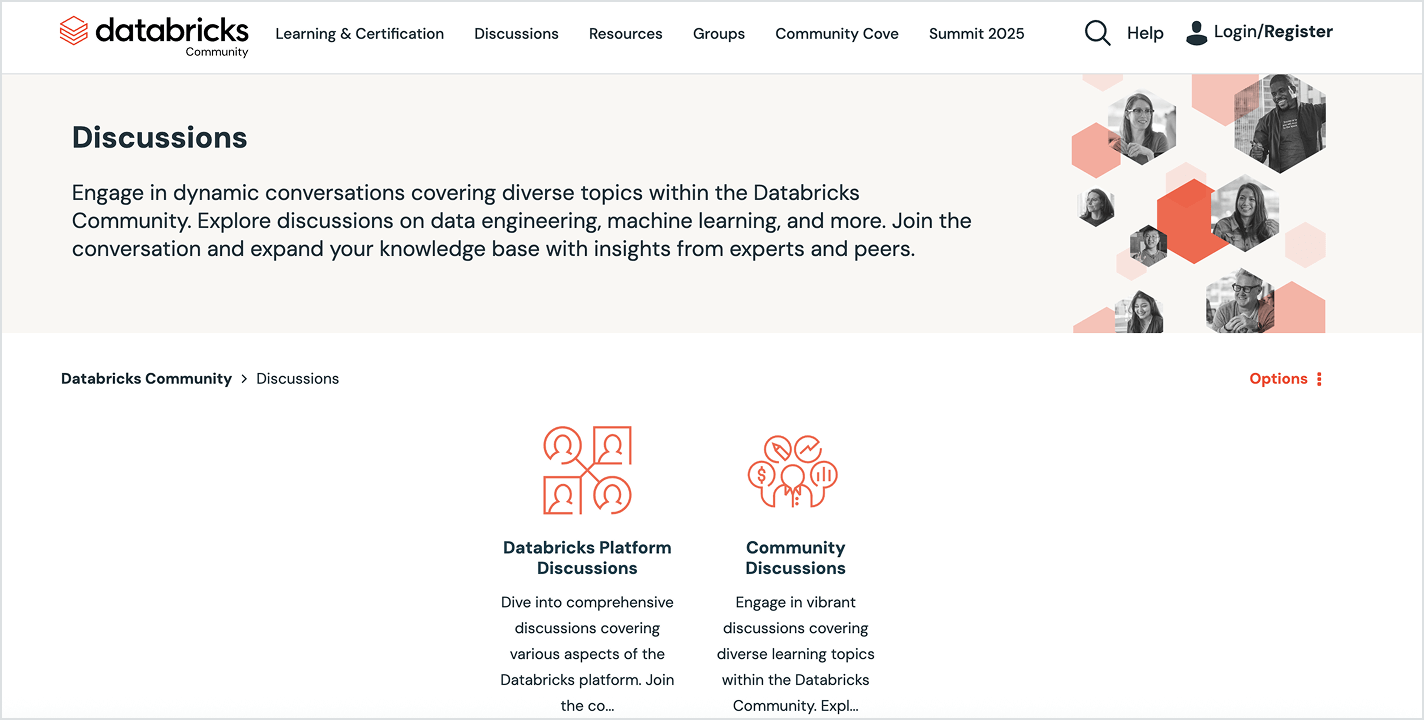Open the Options dropdown menu
The height and width of the screenshot is (720, 1424).
1285,379
